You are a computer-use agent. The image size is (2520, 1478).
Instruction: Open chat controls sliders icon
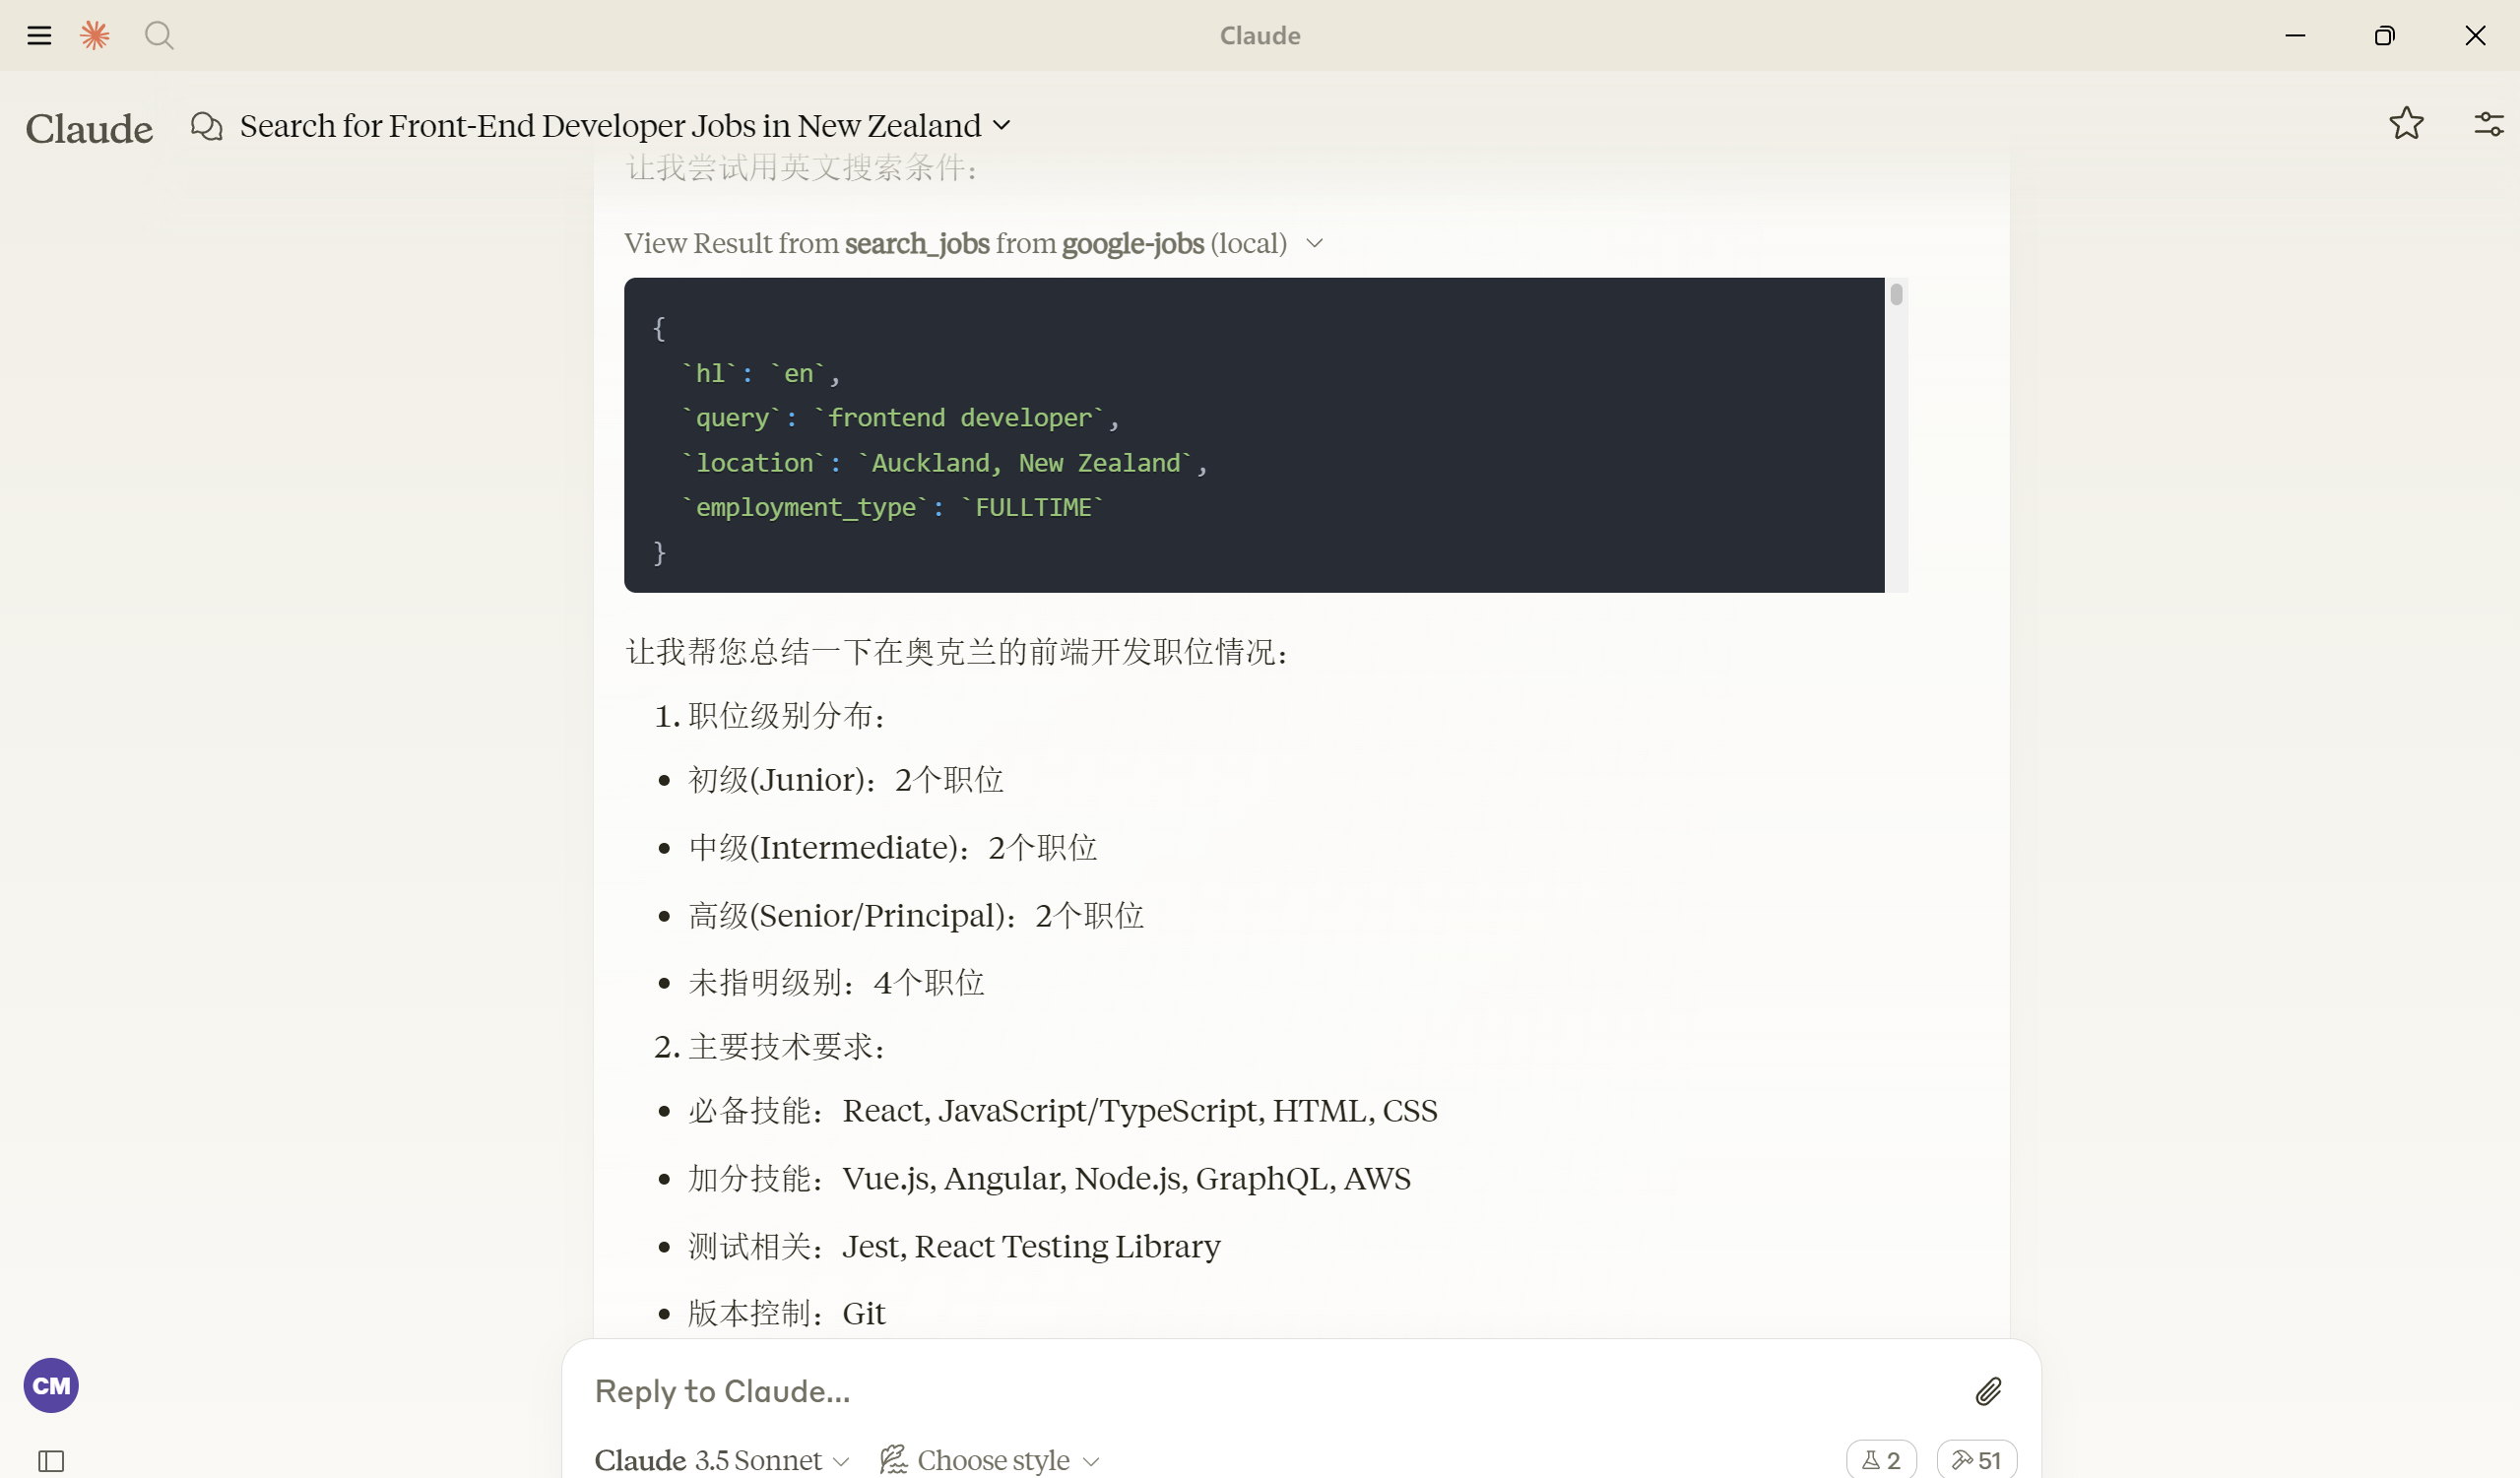pyautogui.click(x=2488, y=124)
